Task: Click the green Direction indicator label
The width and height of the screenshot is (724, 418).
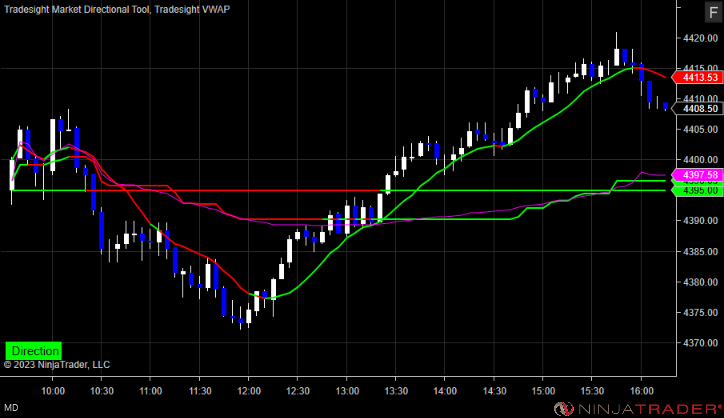Action: click(x=33, y=351)
